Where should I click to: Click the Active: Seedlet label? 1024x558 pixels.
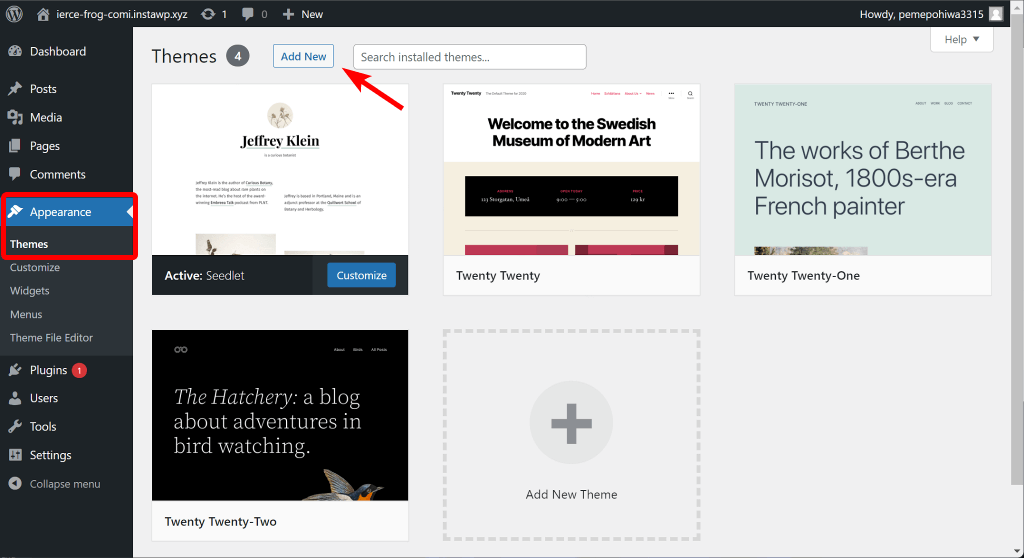click(204, 276)
